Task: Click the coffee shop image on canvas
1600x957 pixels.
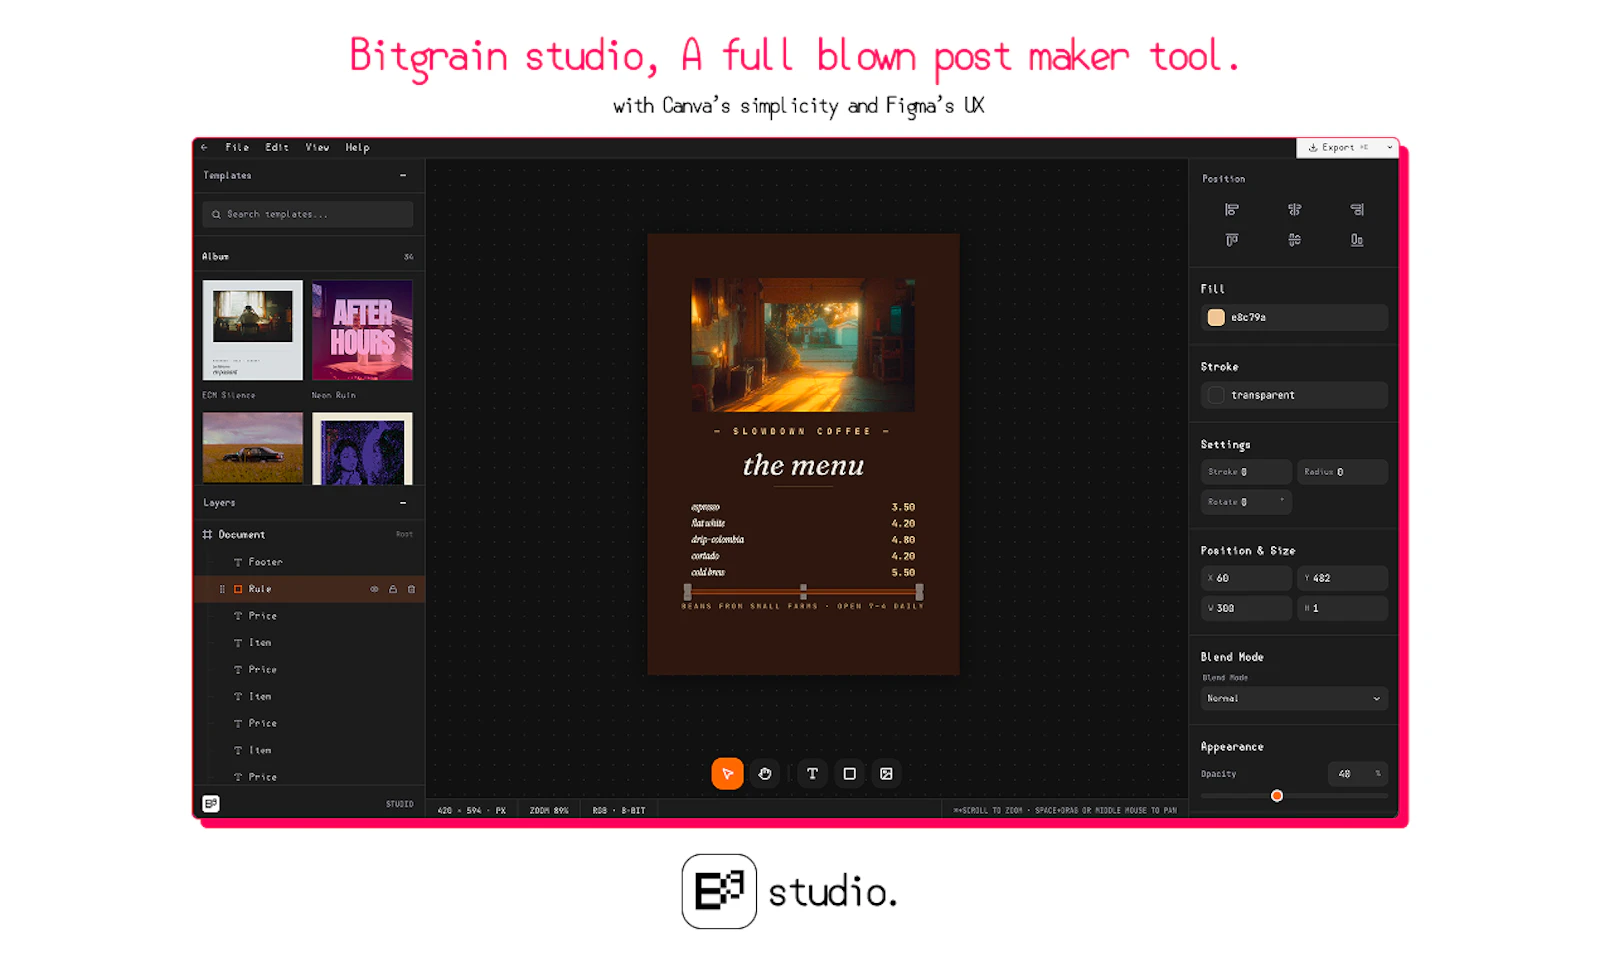Action: pos(803,345)
